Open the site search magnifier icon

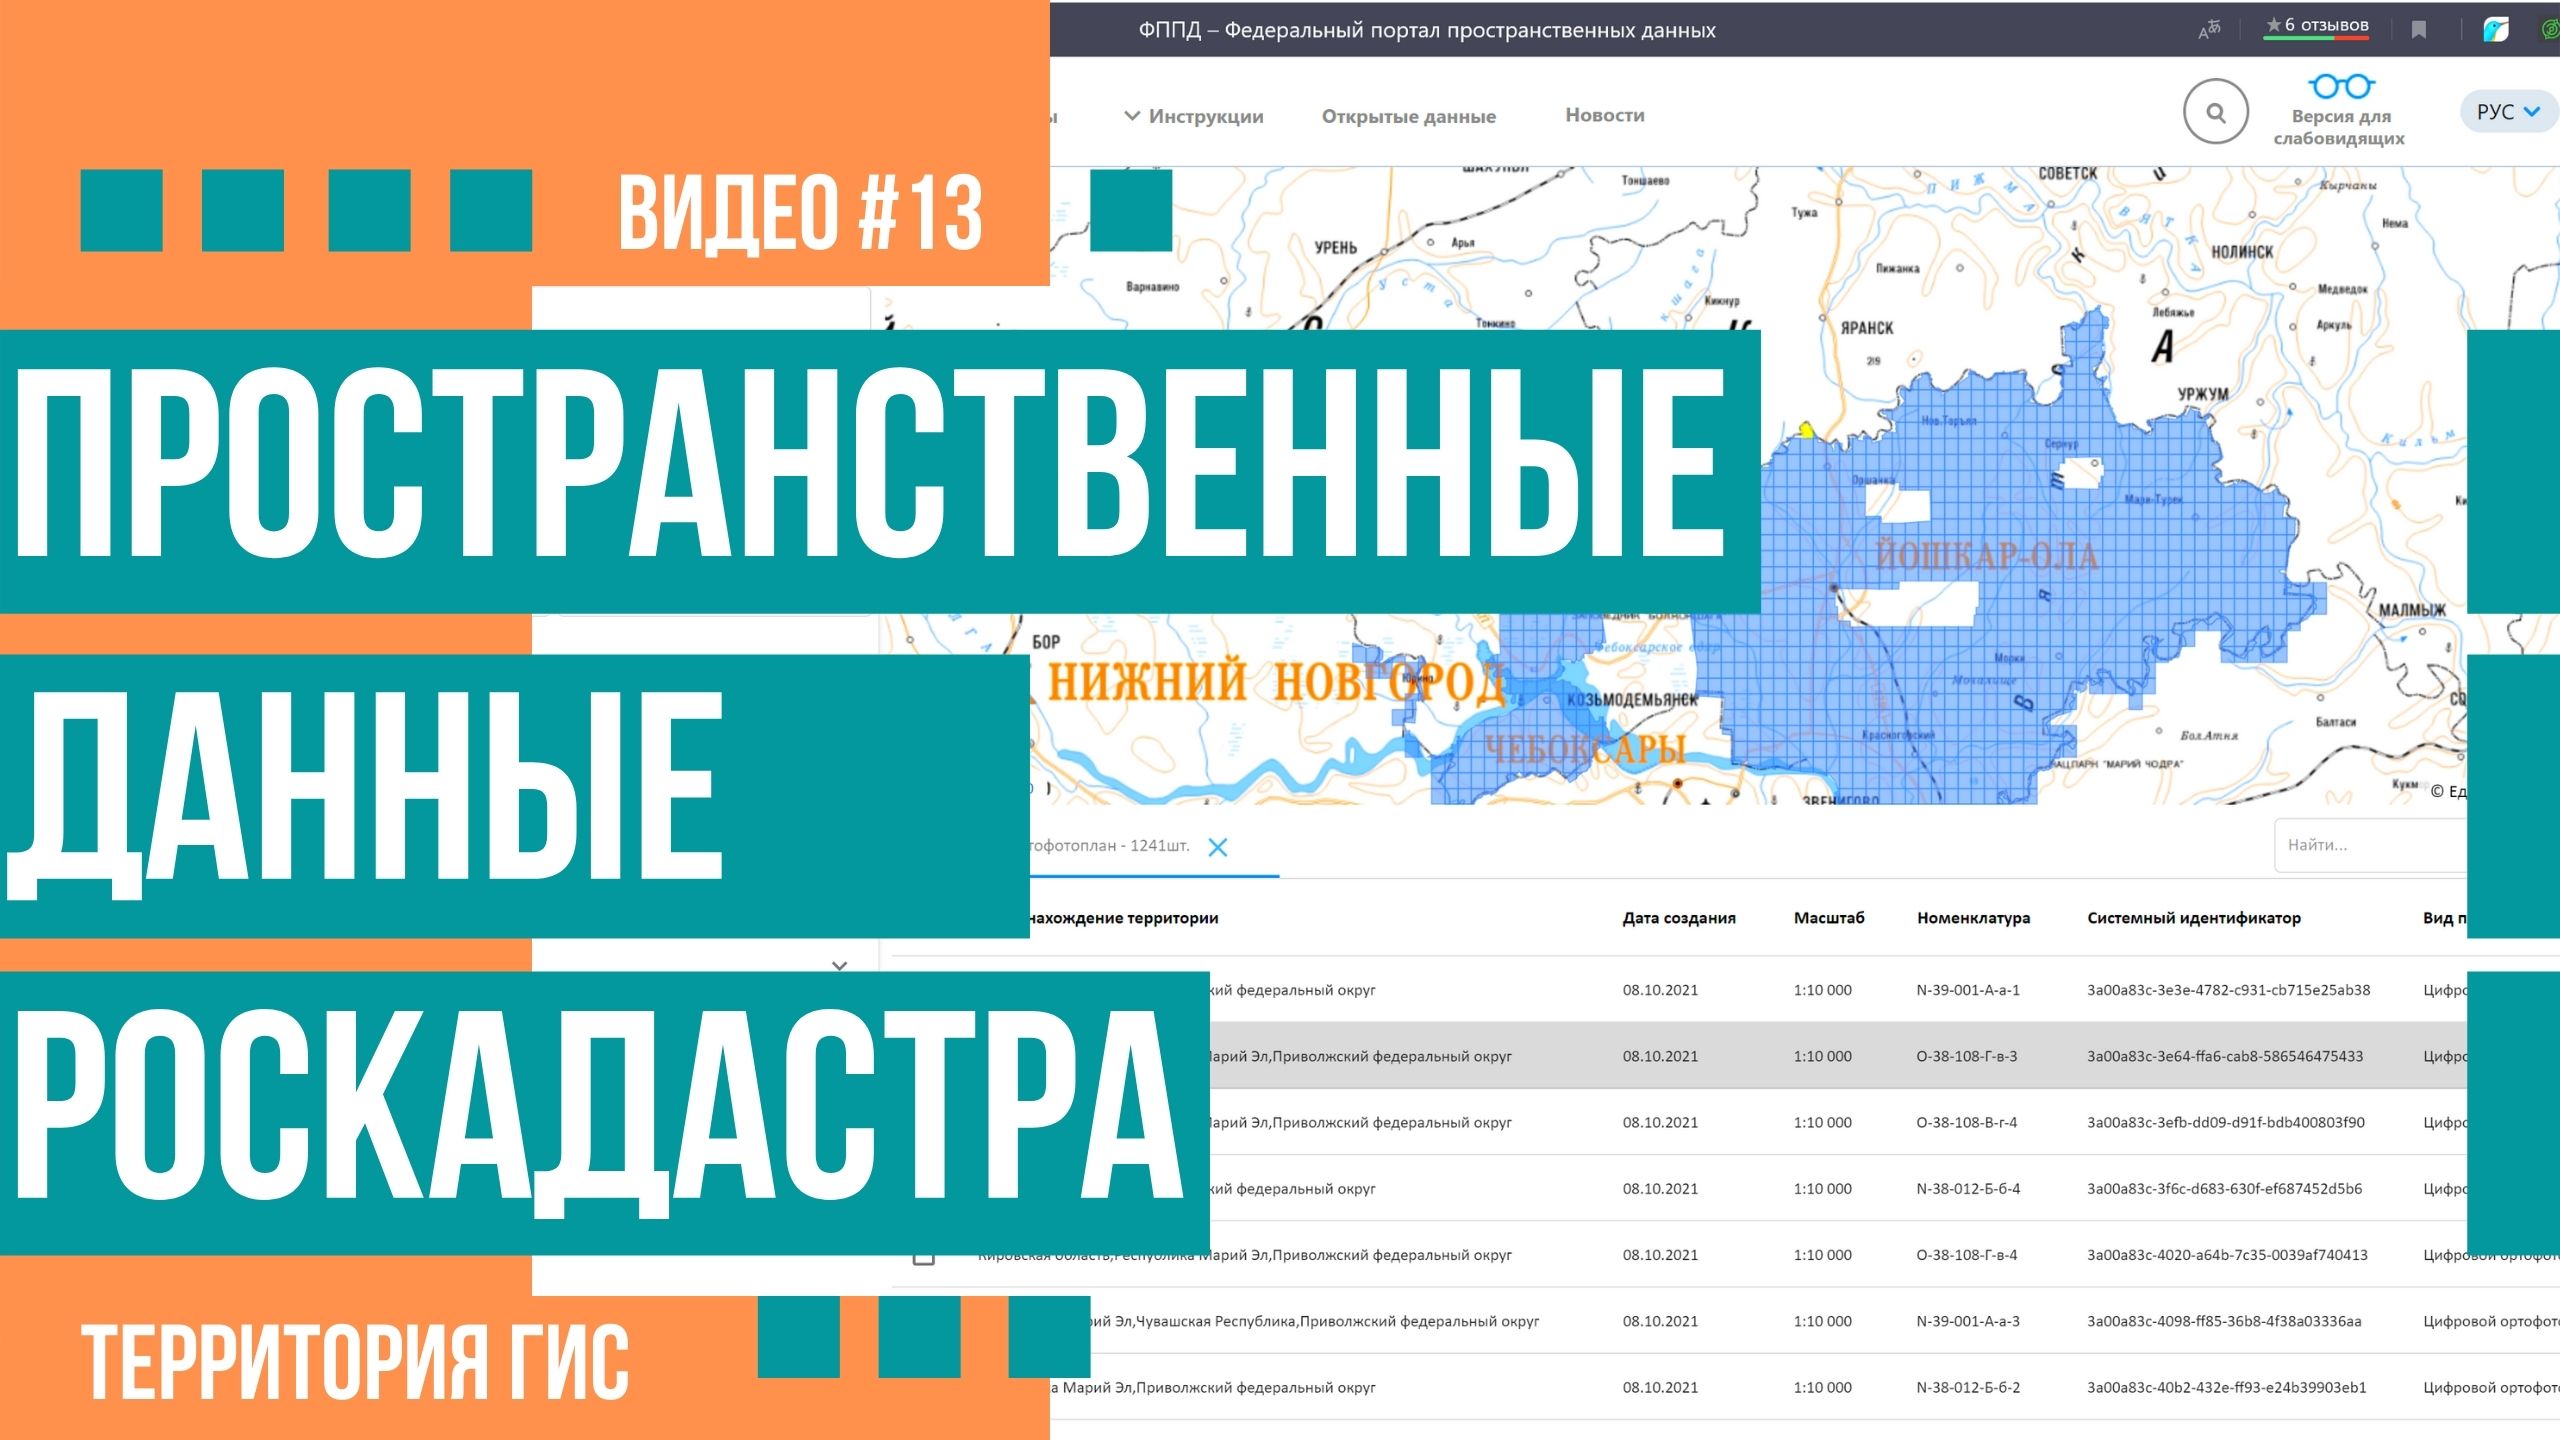(2216, 111)
